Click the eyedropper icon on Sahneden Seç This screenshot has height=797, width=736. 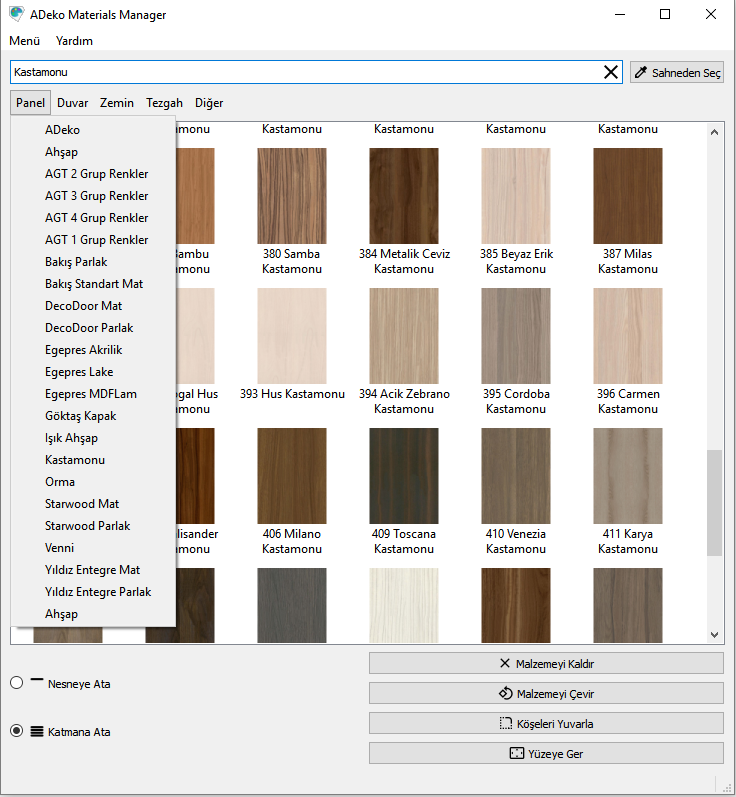[641, 72]
